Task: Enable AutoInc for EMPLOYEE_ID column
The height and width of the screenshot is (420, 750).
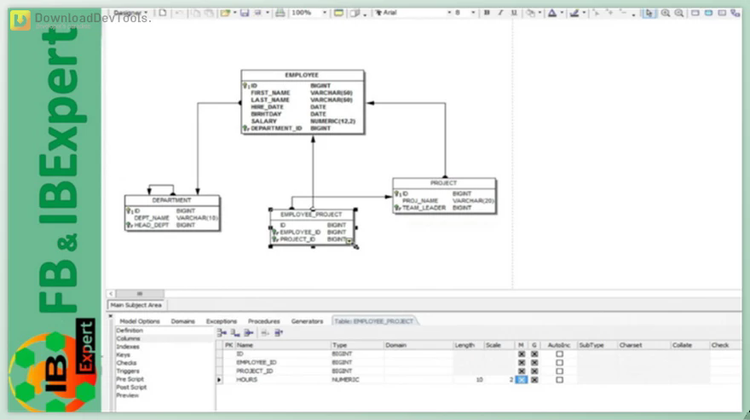Action: coord(559,363)
